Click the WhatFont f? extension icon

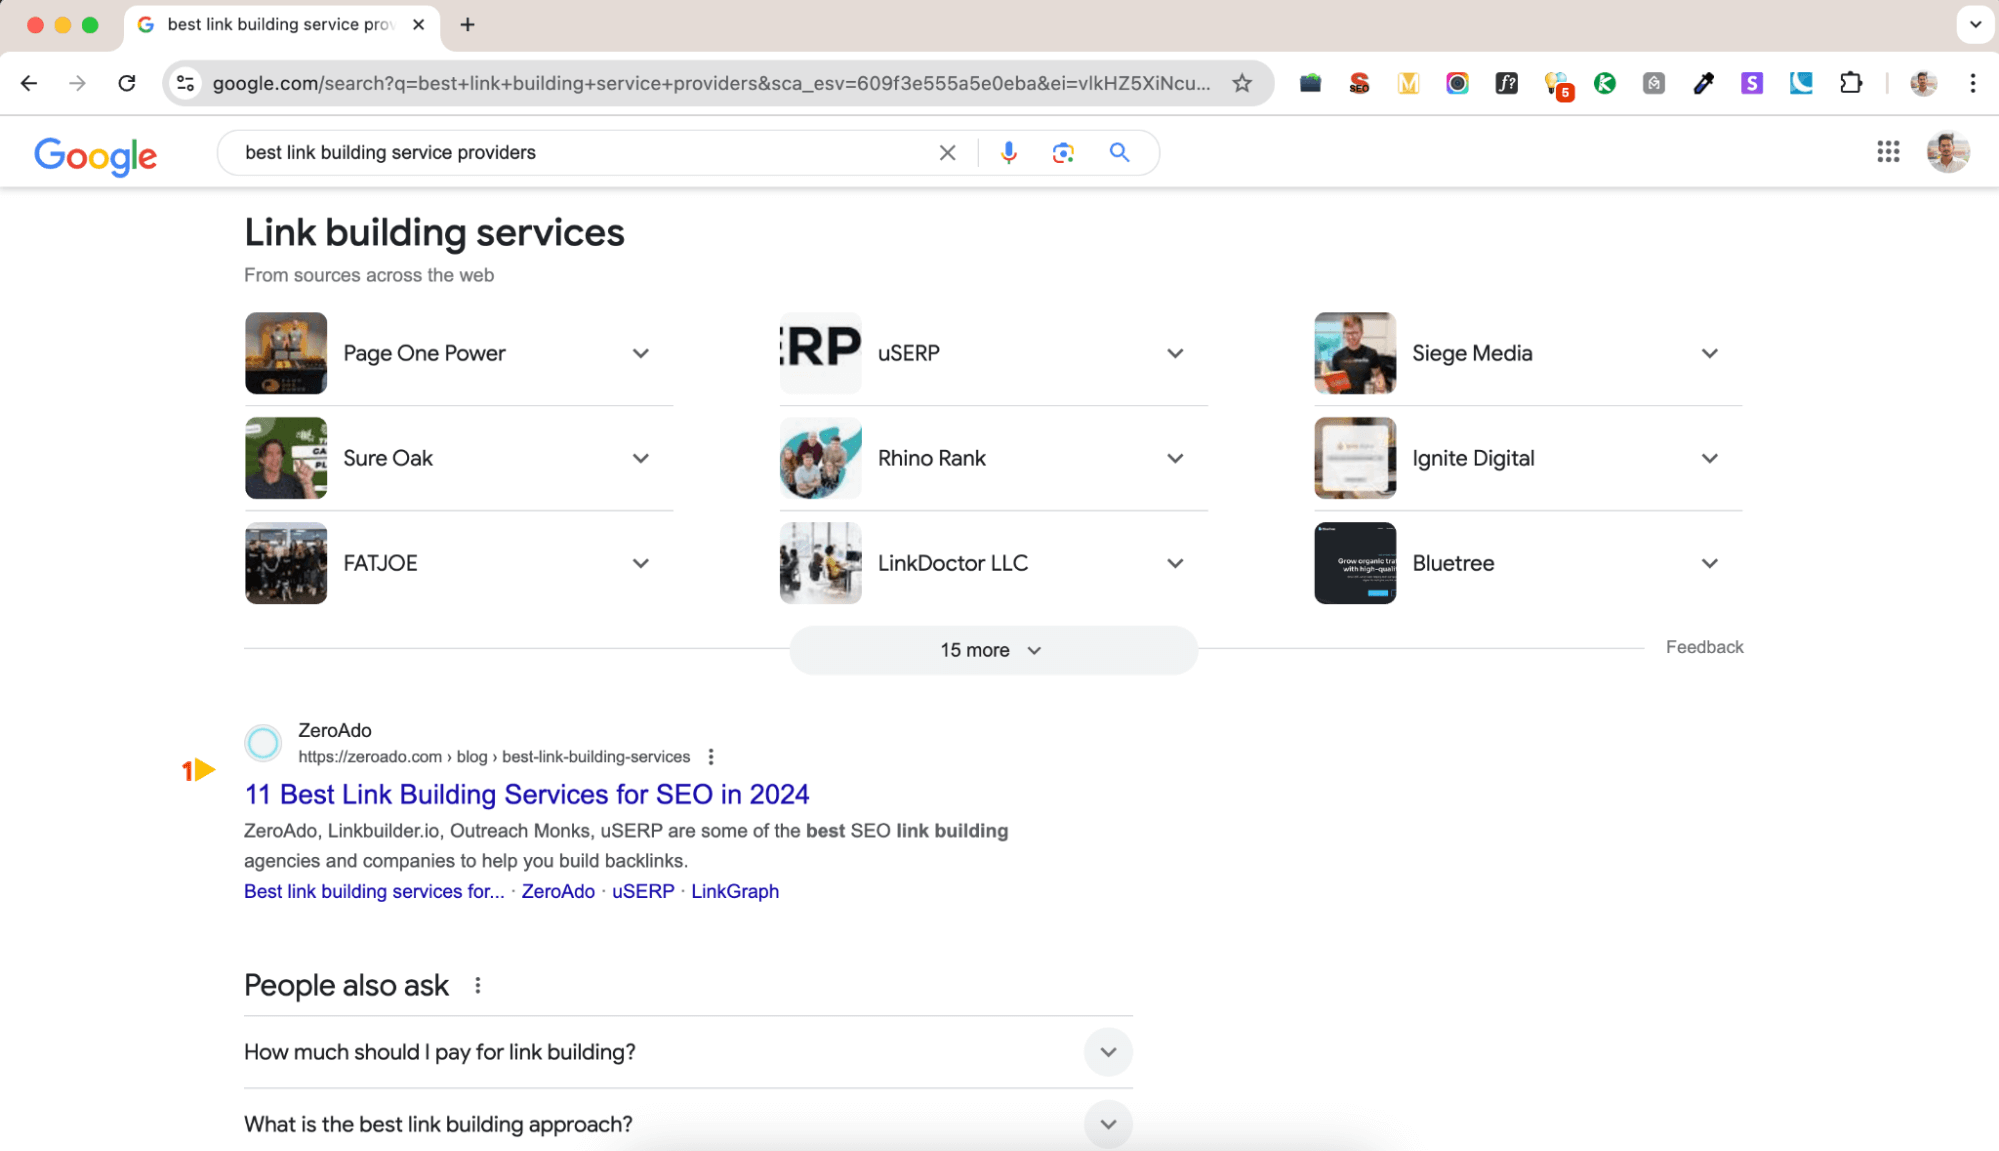[1506, 83]
